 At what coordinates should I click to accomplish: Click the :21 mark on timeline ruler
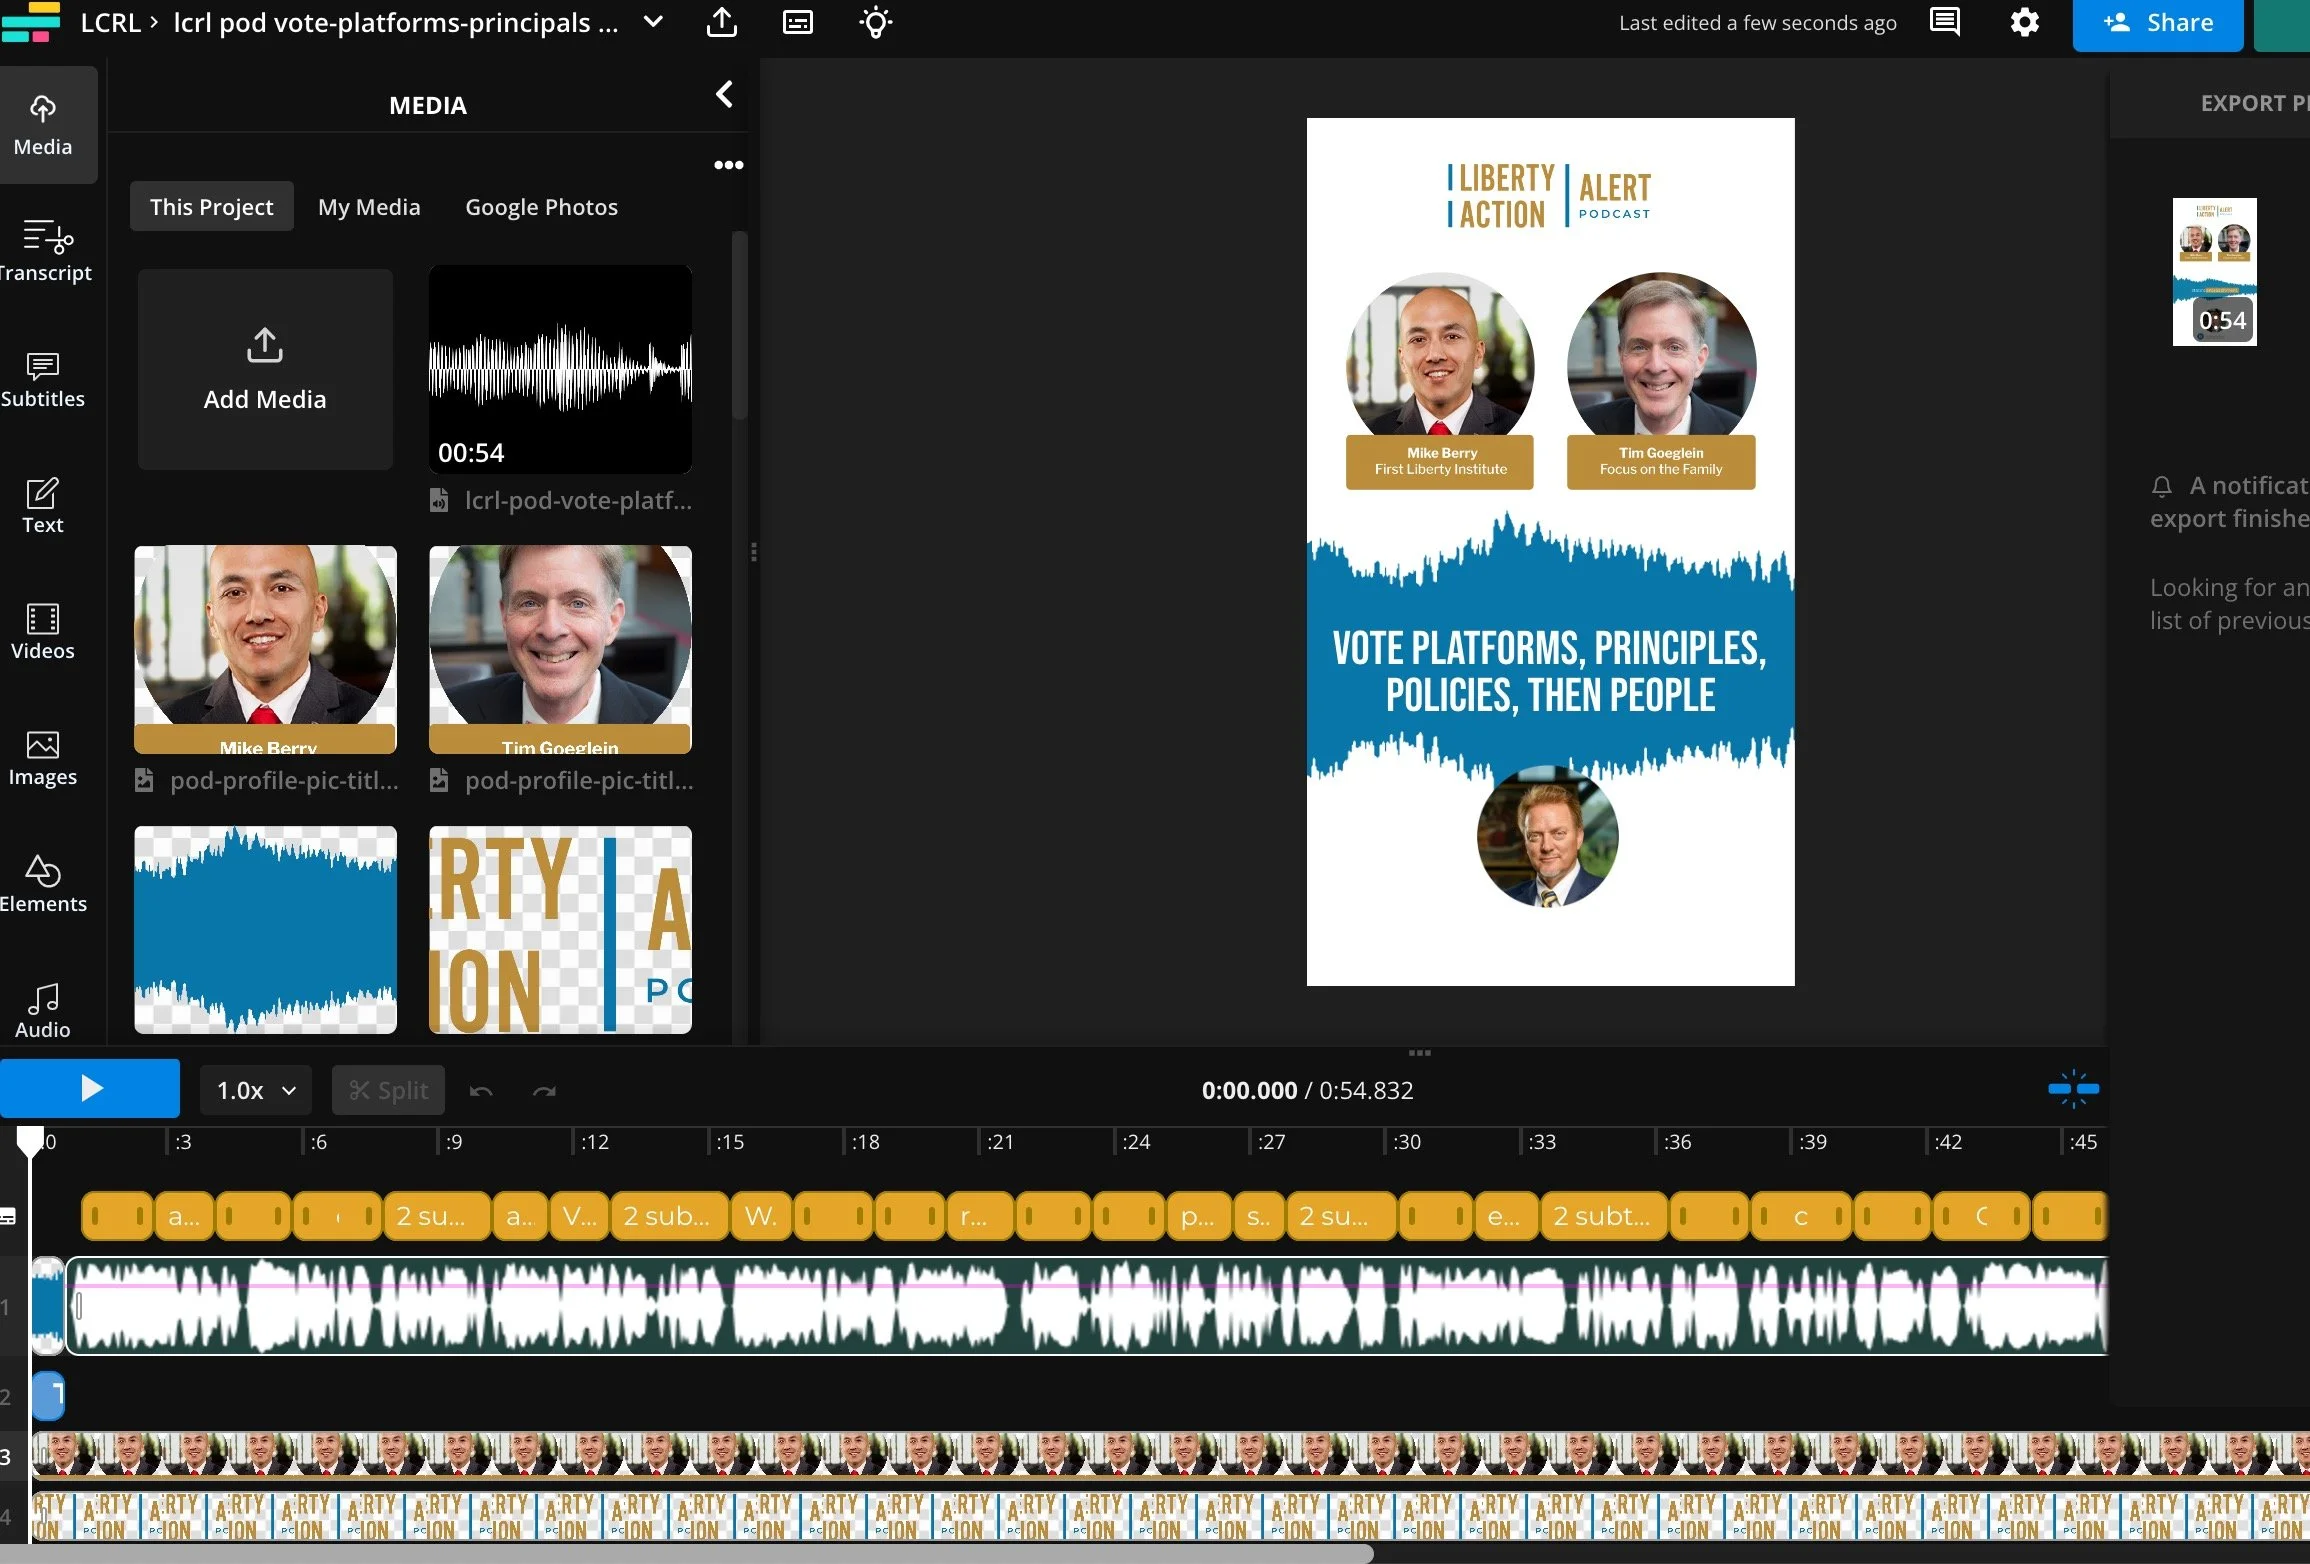coord(1000,1141)
